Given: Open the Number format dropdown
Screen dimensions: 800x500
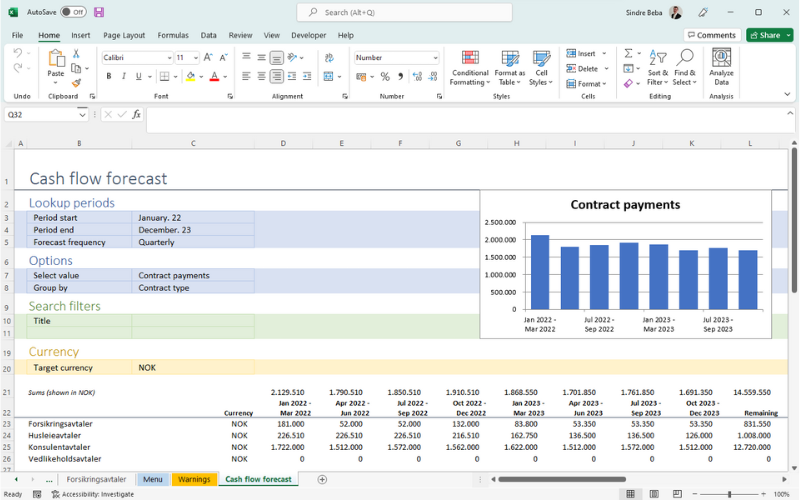Looking at the screenshot, I should (x=435, y=58).
